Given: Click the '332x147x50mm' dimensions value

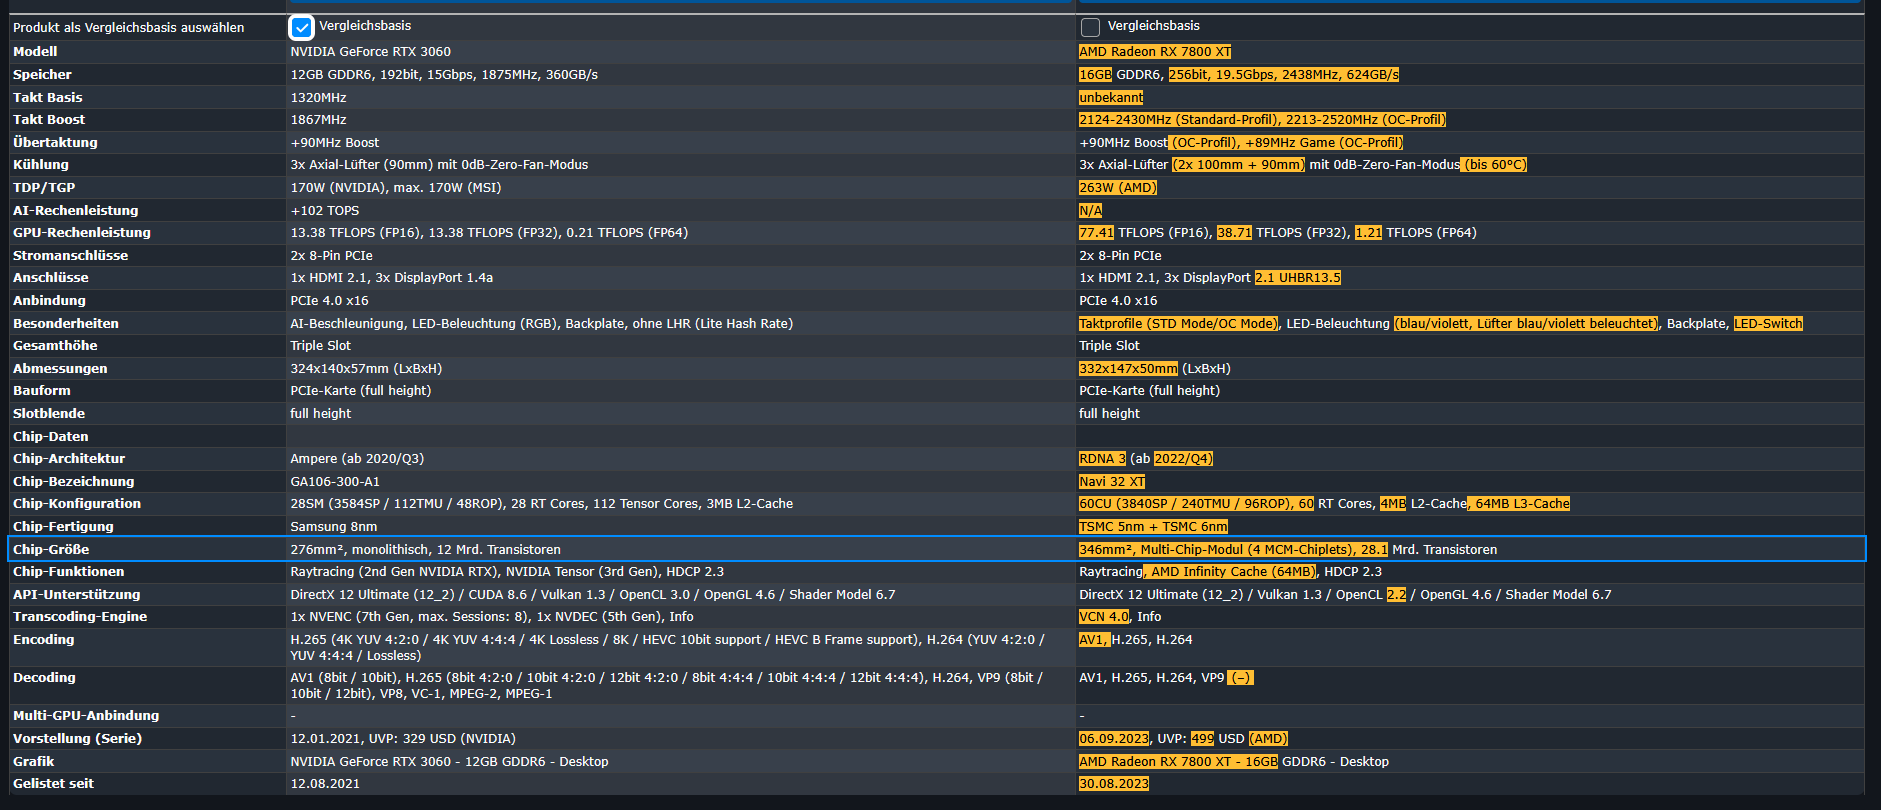Looking at the screenshot, I should click(x=1128, y=369).
